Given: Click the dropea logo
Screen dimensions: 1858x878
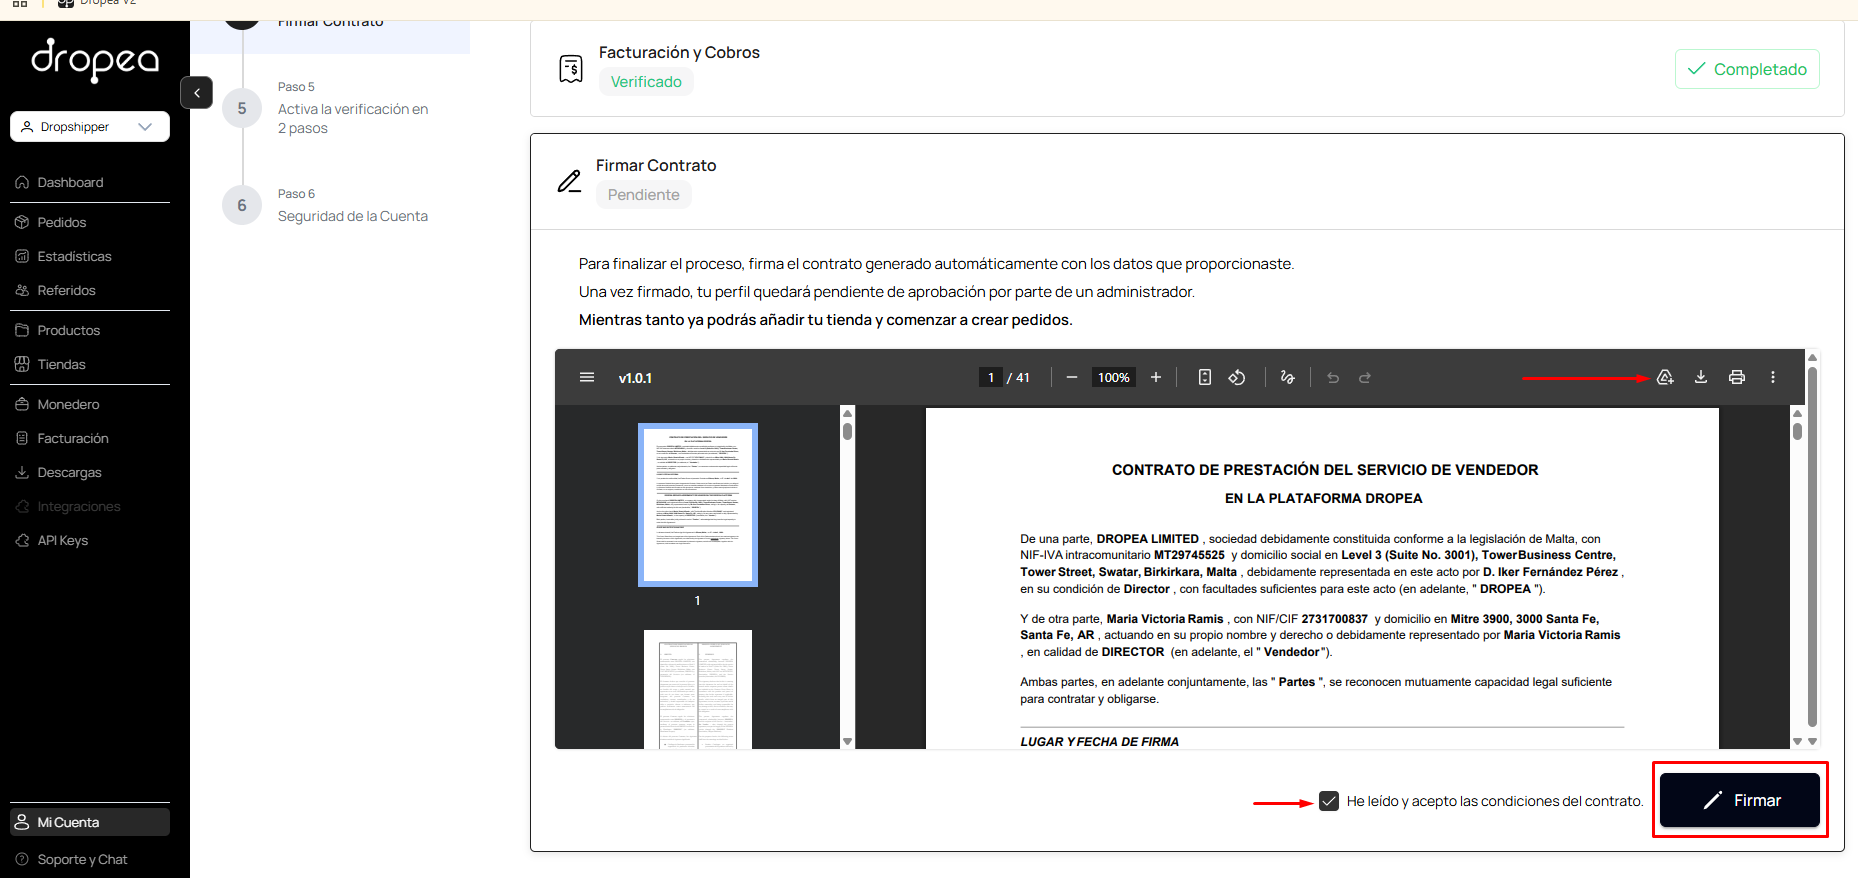Looking at the screenshot, I should point(95,60).
